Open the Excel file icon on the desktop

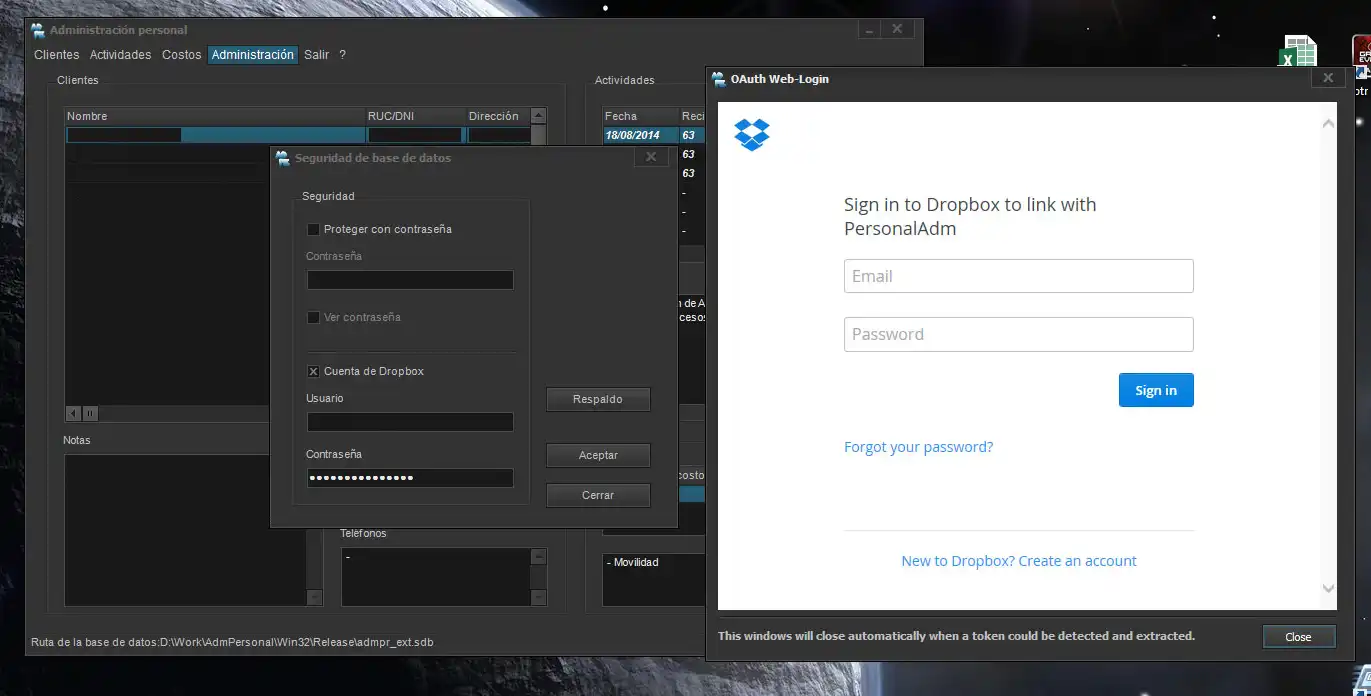[x=1299, y=53]
